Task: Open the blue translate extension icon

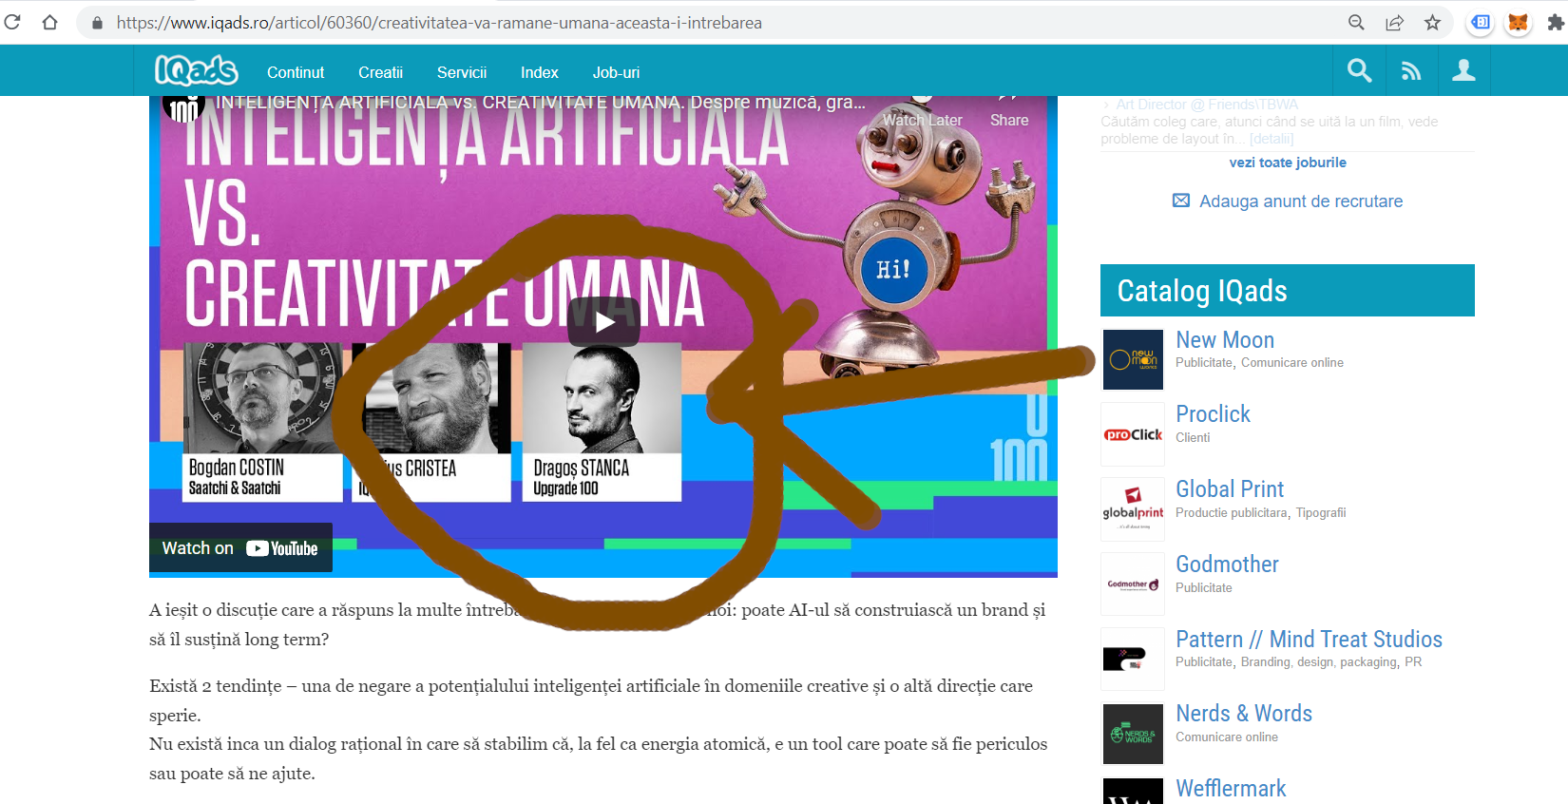Action: coord(1481,22)
